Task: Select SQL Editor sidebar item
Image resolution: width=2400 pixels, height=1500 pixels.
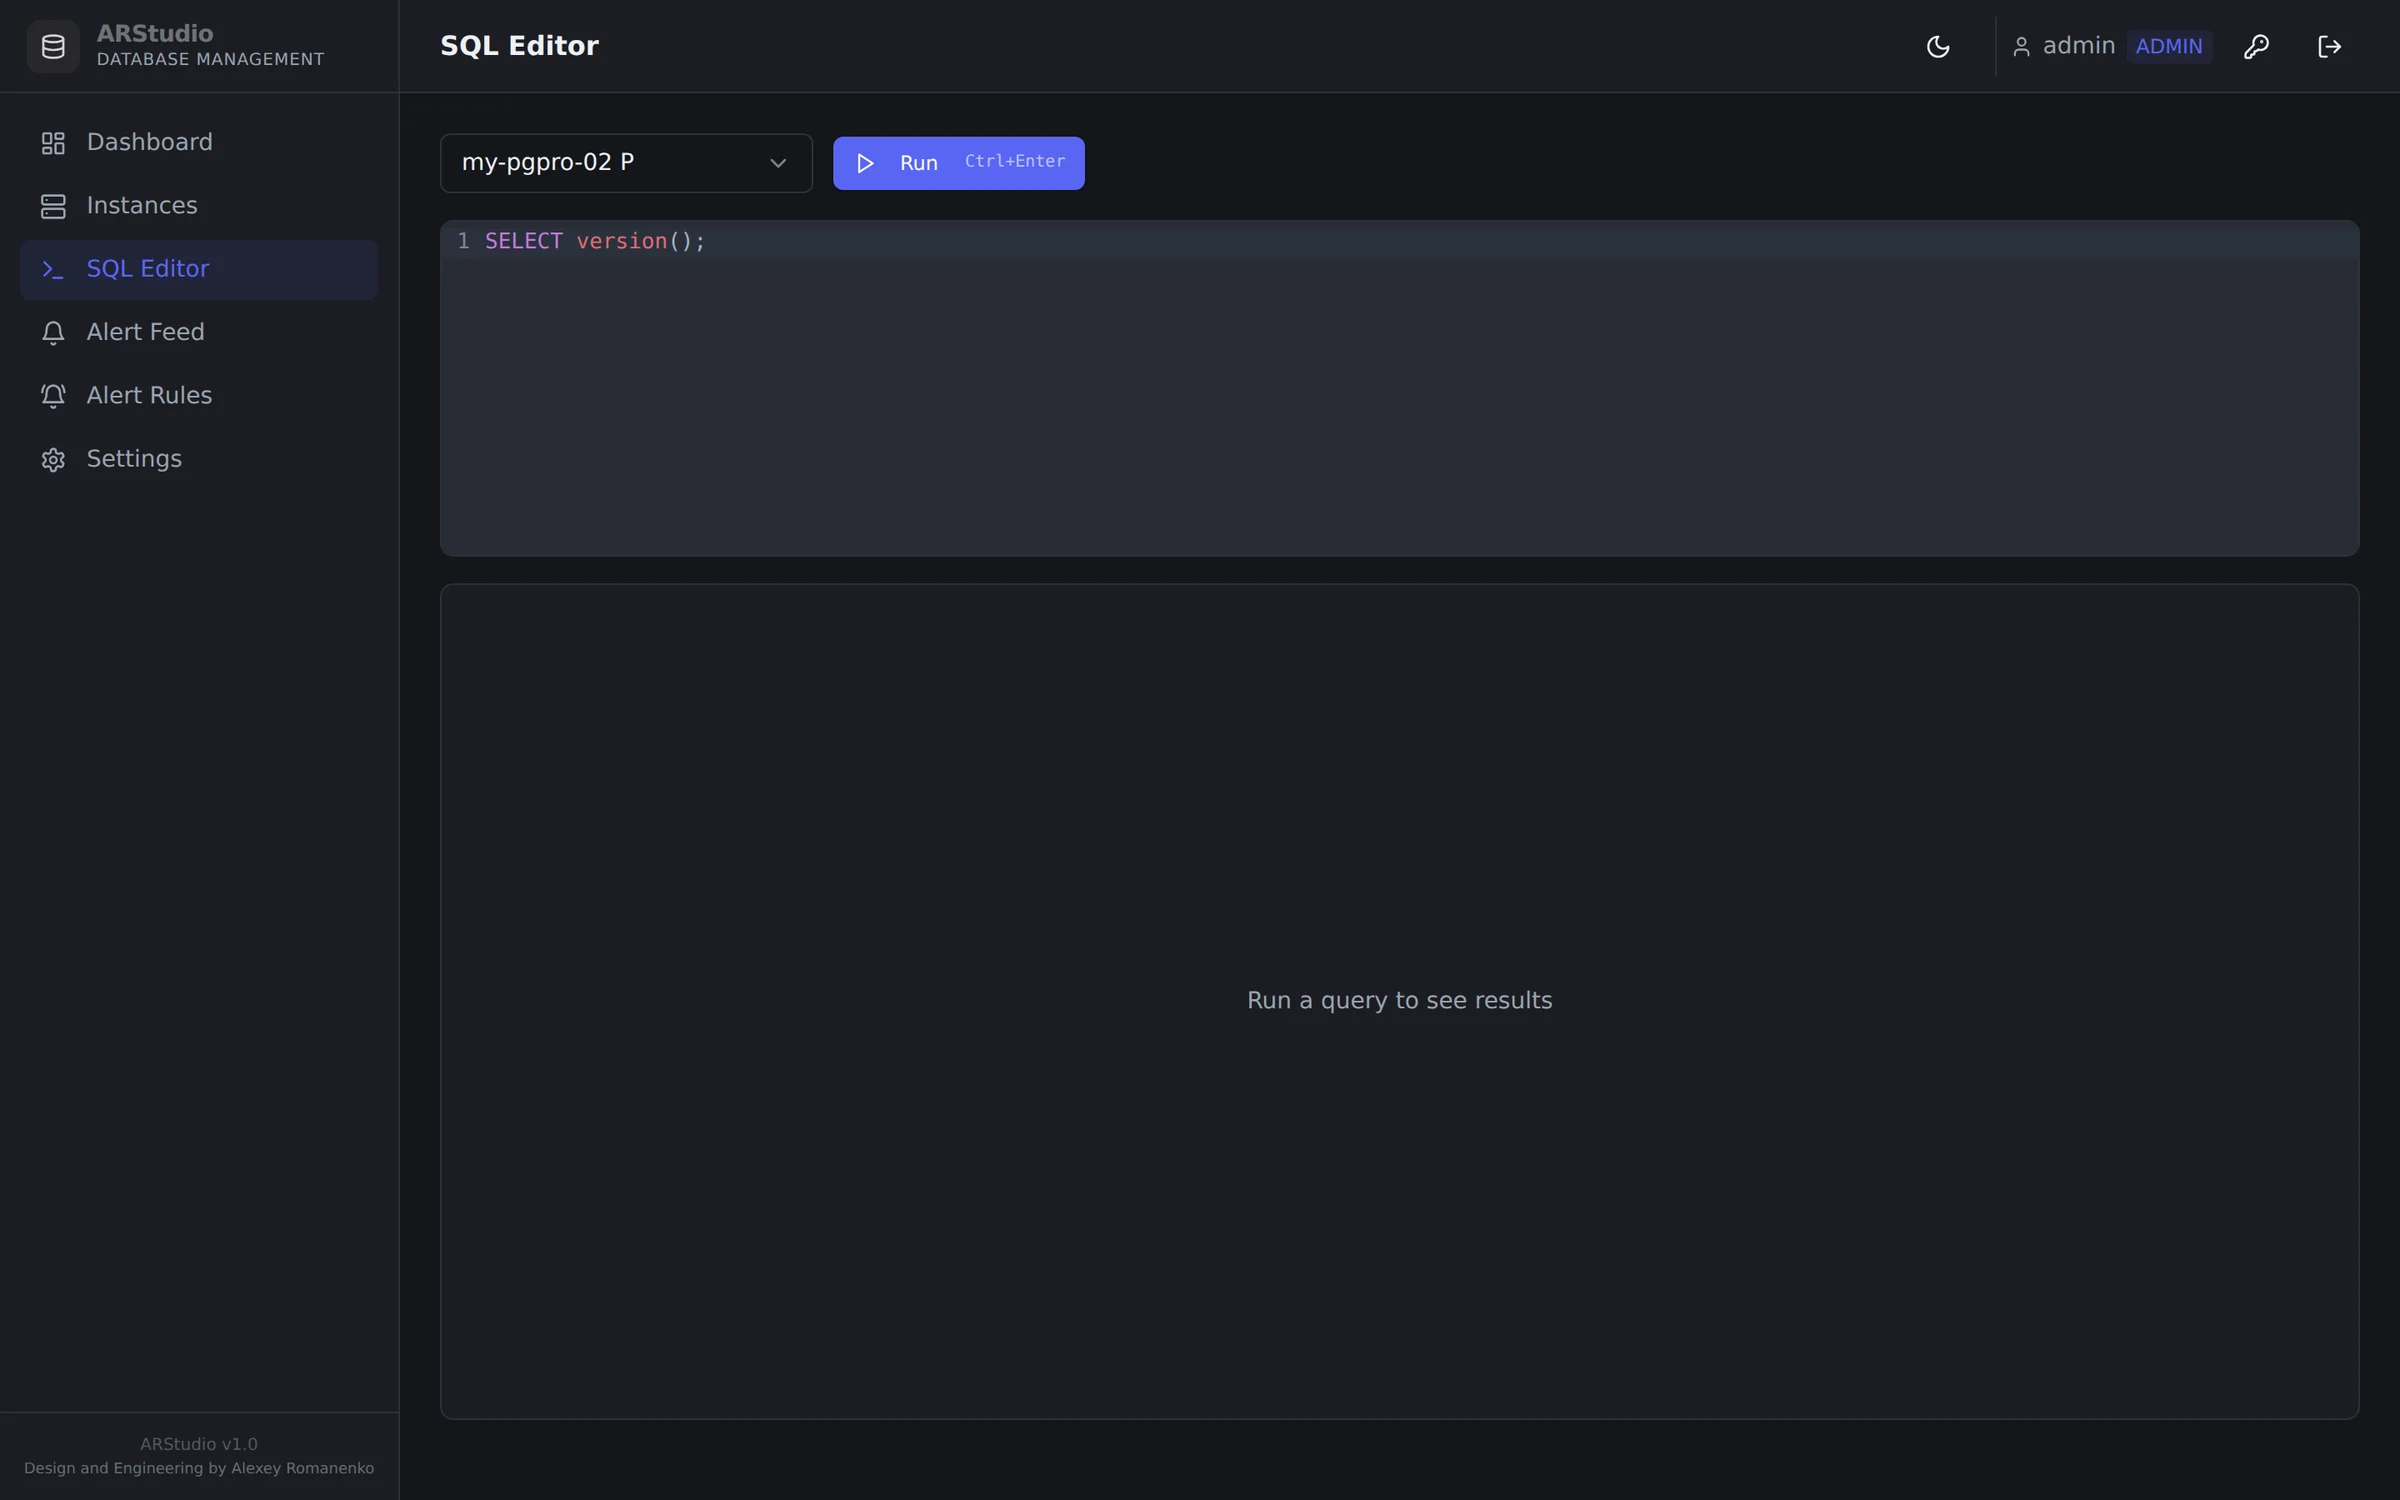Action: [x=199, y=269]
